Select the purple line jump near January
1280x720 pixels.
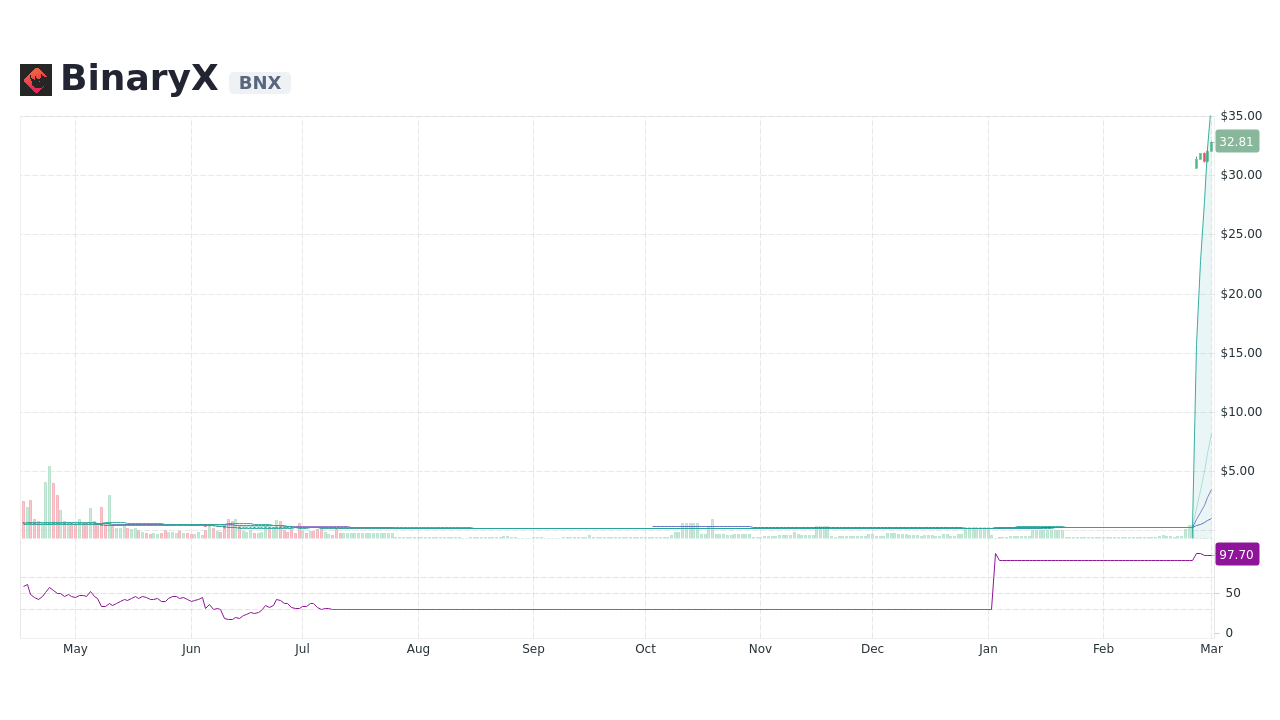click(995, 580)
